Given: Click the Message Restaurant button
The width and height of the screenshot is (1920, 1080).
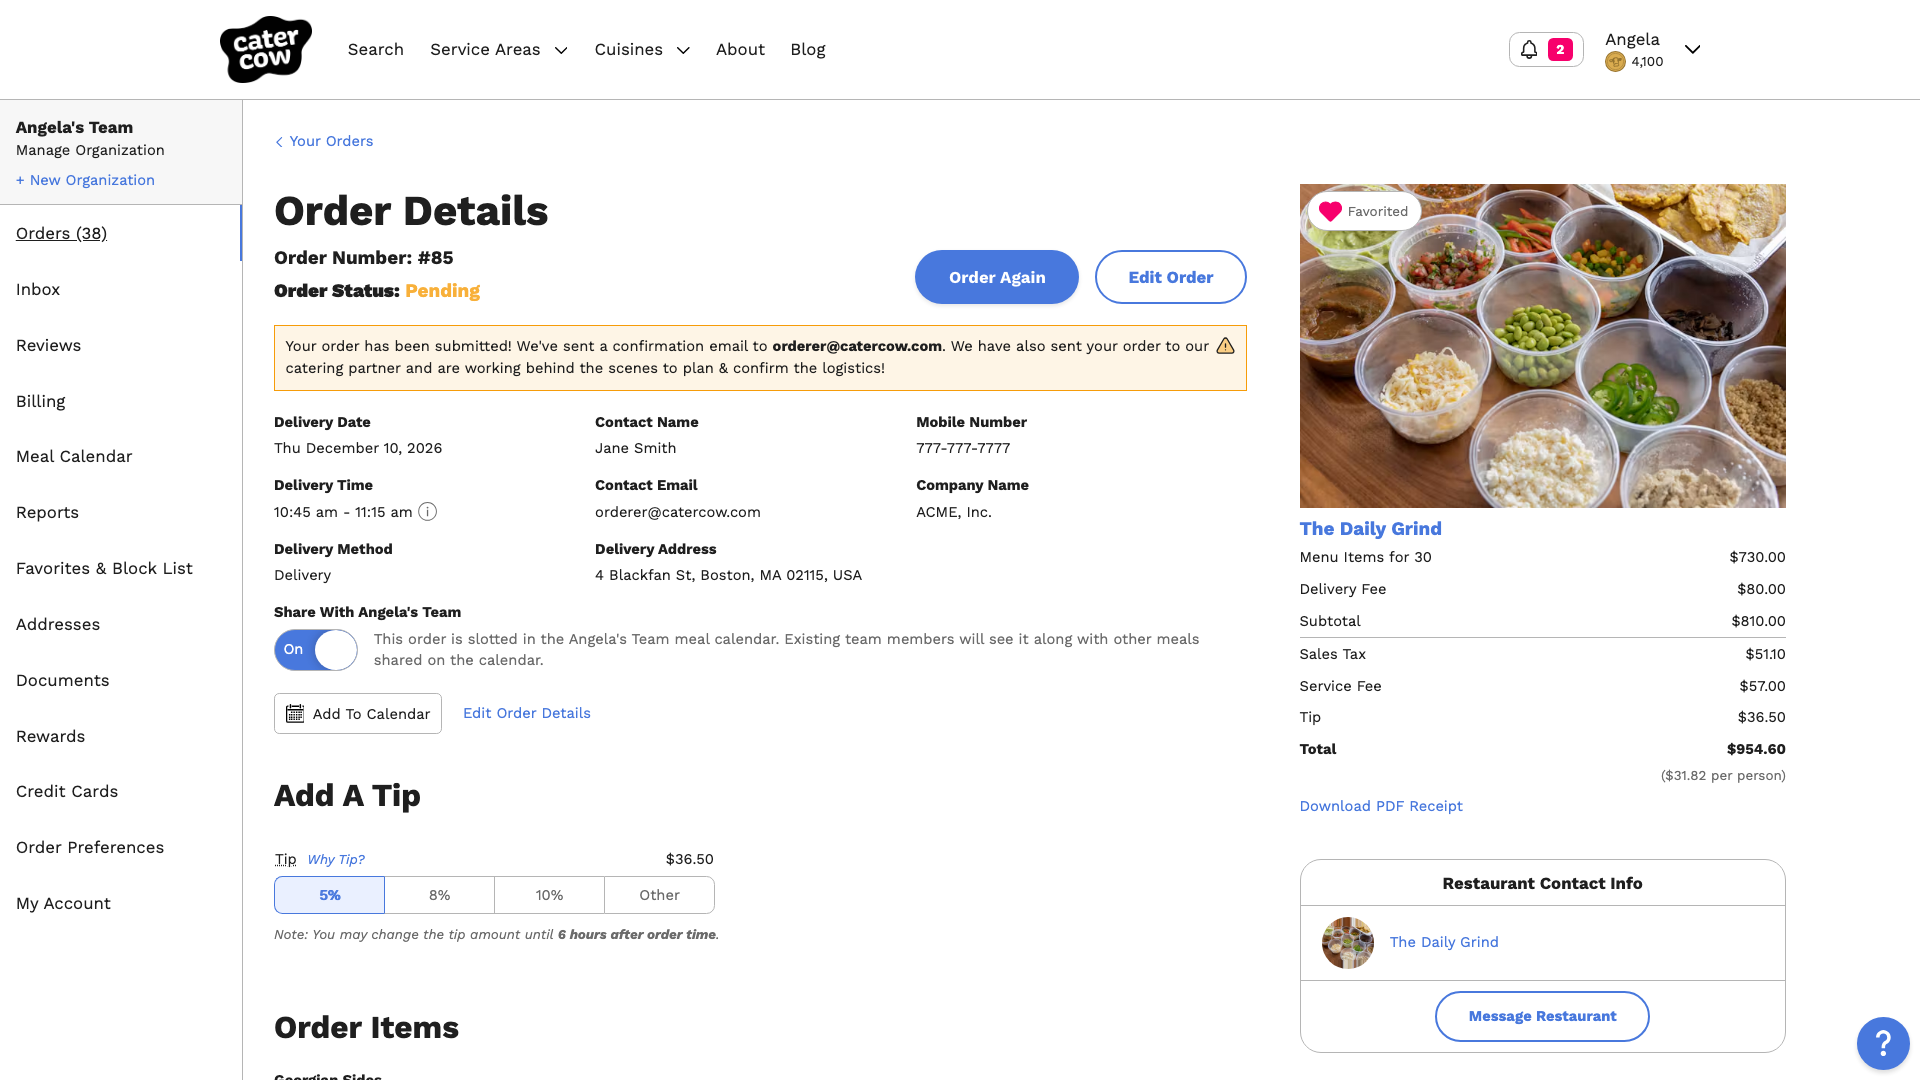Looking at the screenshot, I should coord(1542,1016).
